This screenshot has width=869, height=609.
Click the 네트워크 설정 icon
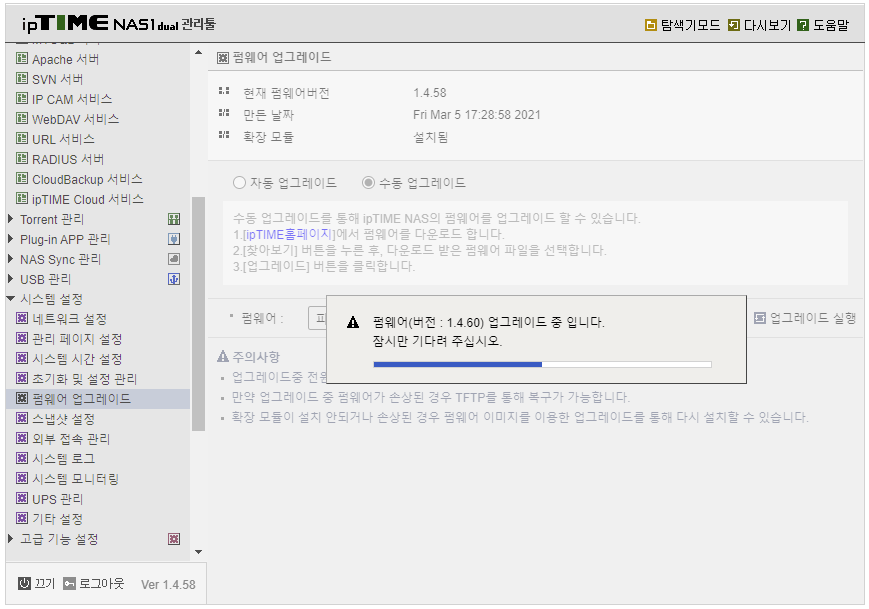tap(22, 318)
